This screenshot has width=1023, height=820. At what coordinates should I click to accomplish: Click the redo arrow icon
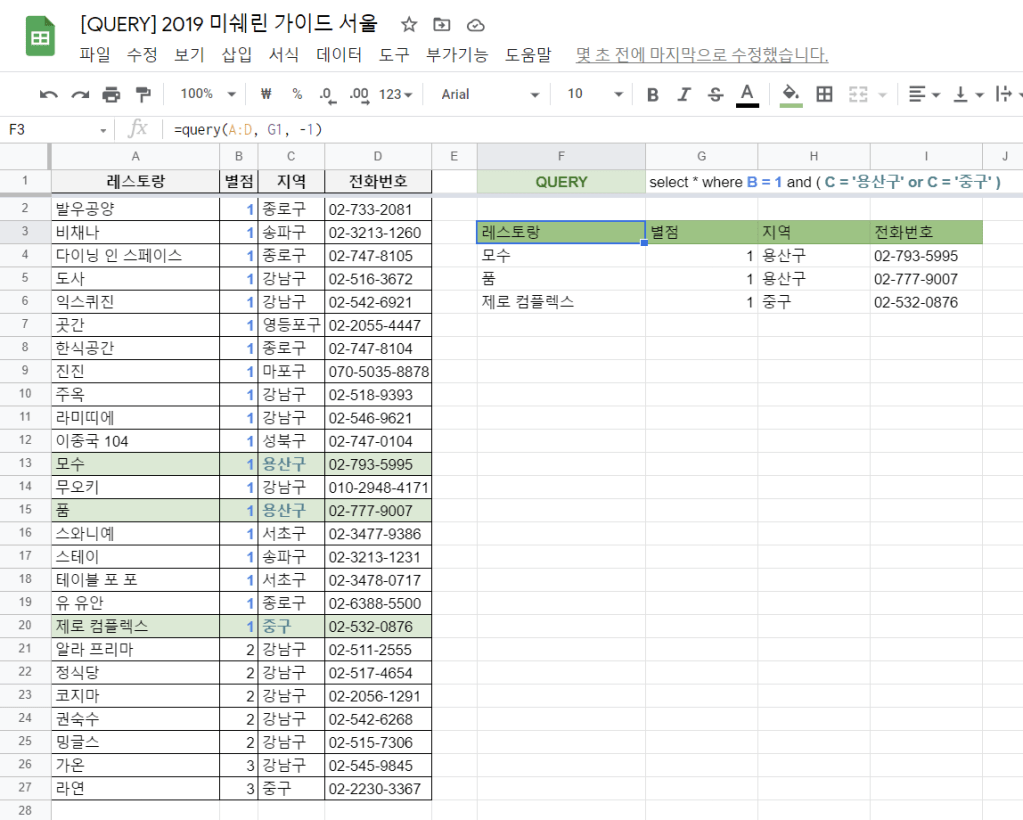80,94
